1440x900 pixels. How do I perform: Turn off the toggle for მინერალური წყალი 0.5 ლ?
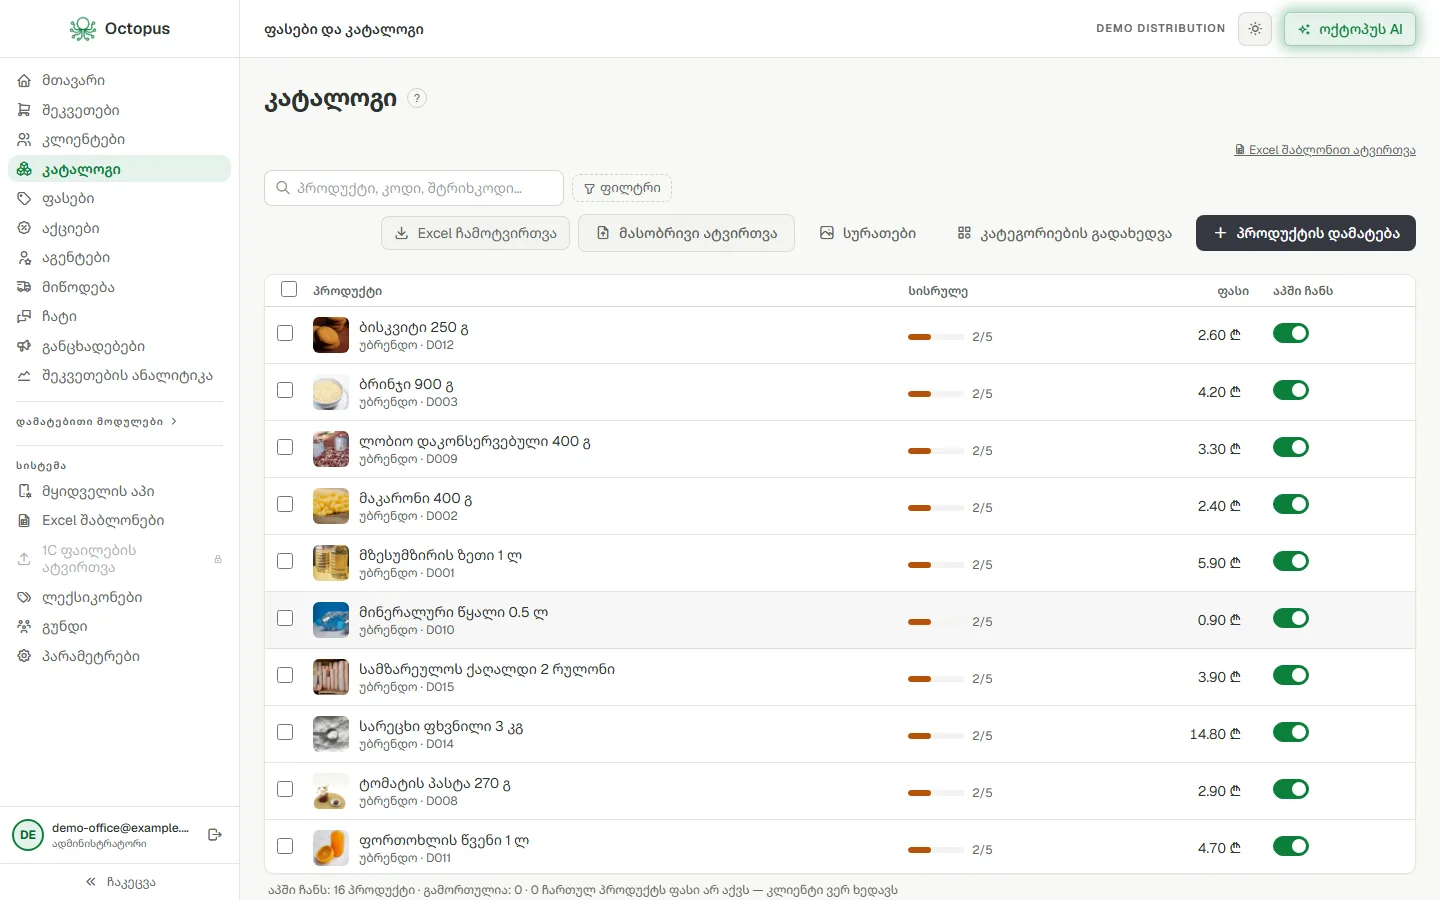tap(1291, 618)
